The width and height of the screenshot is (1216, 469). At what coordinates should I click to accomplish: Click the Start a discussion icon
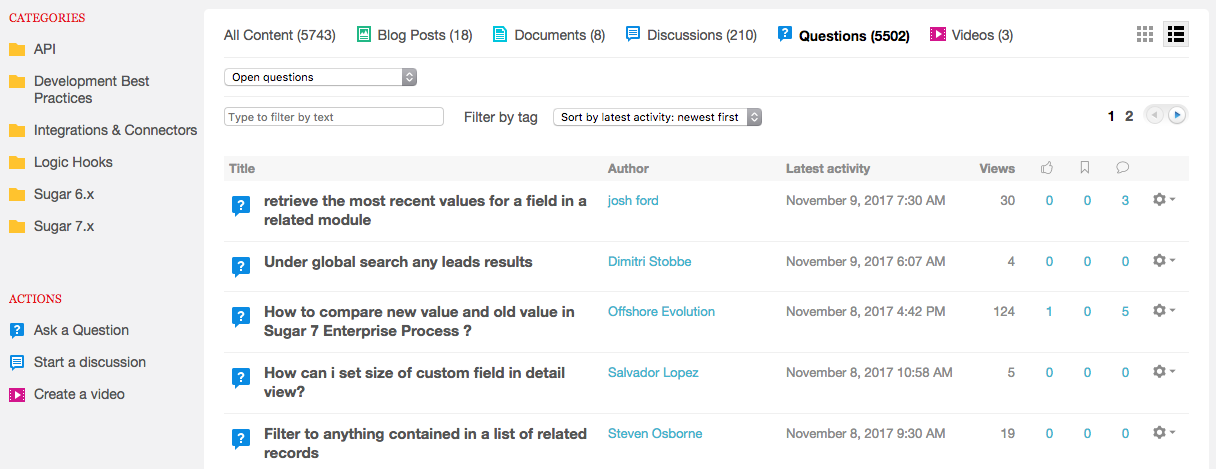pos(17,362)
